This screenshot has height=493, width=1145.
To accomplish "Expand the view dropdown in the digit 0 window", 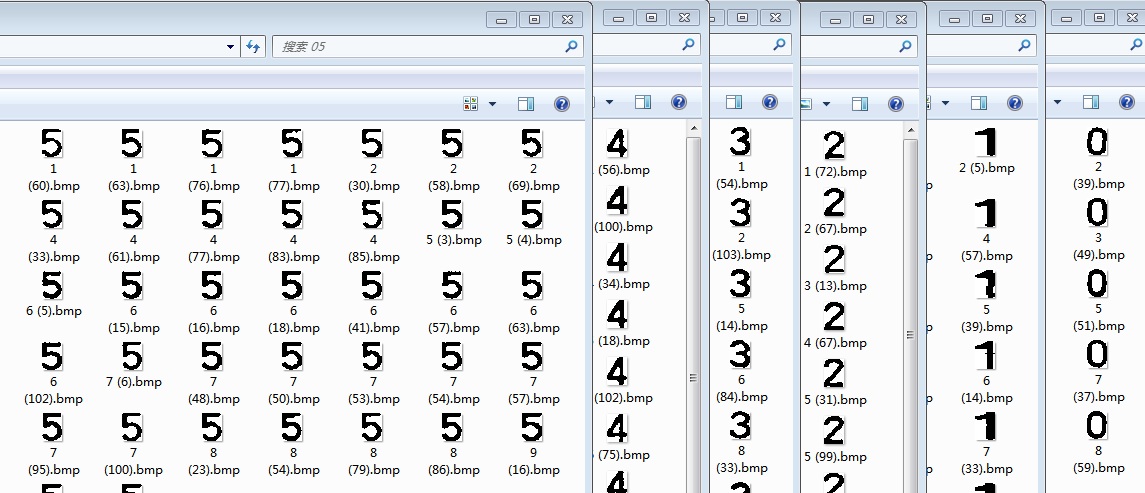I will click(1057, 102).
